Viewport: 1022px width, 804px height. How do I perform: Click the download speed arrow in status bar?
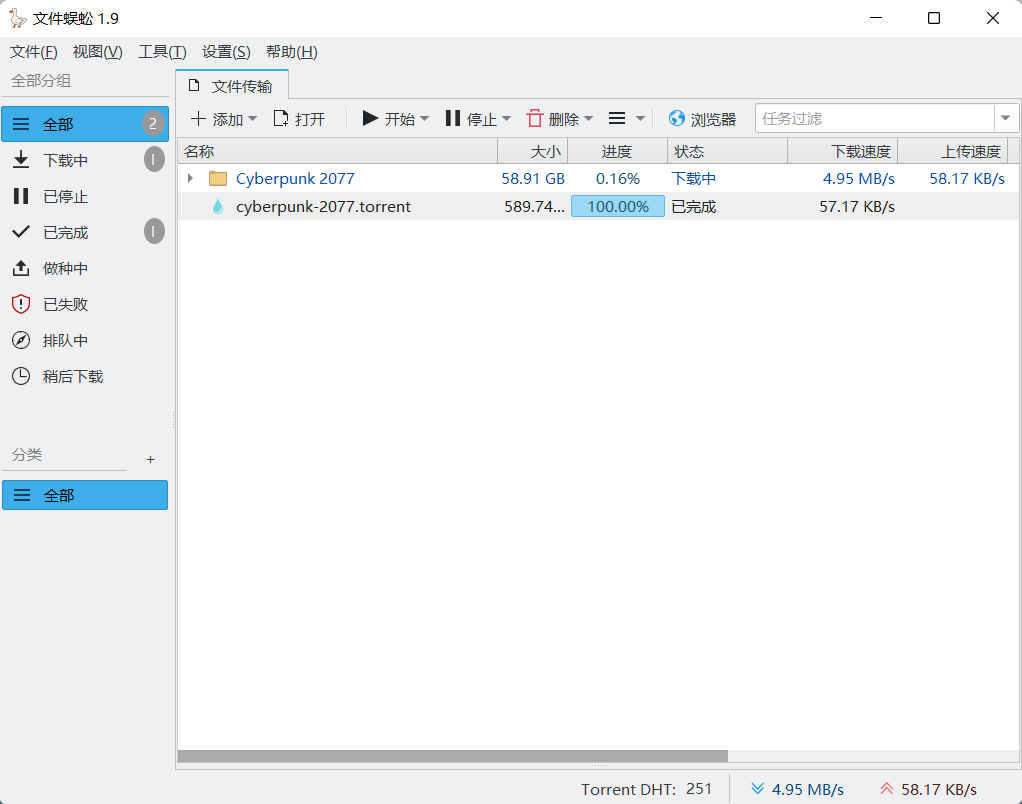757,789
